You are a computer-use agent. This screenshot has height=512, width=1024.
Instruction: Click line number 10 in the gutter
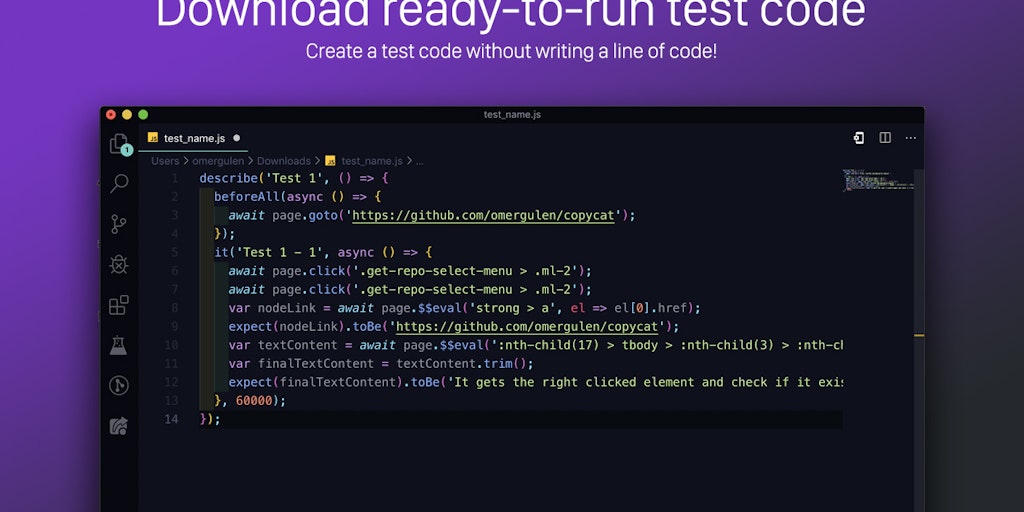(x=171, y=345)
